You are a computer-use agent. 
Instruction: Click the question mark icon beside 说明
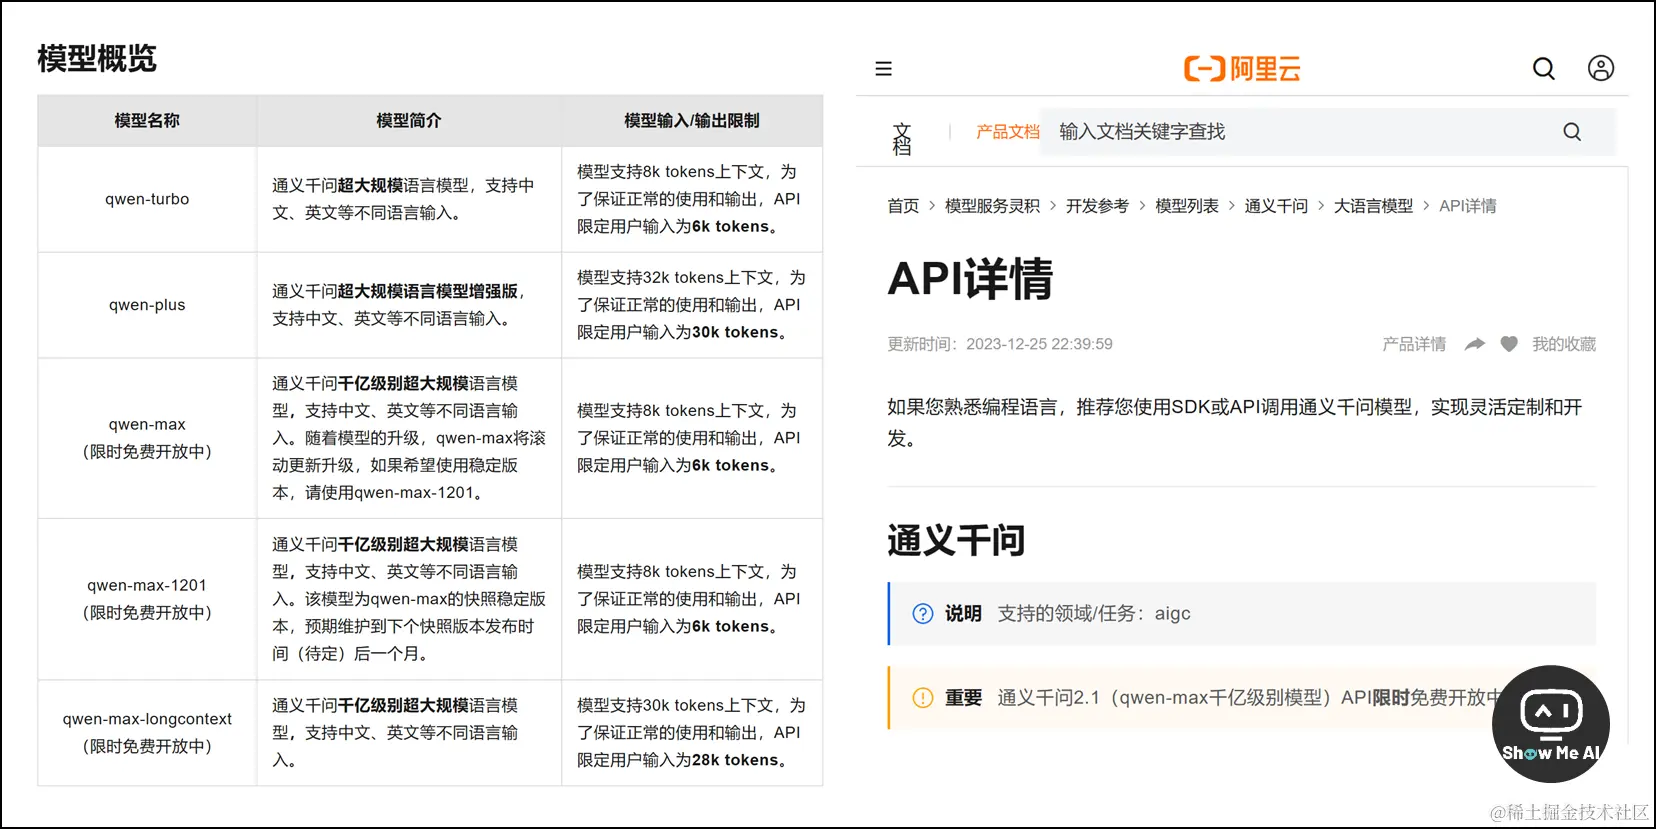pos(923,614)
